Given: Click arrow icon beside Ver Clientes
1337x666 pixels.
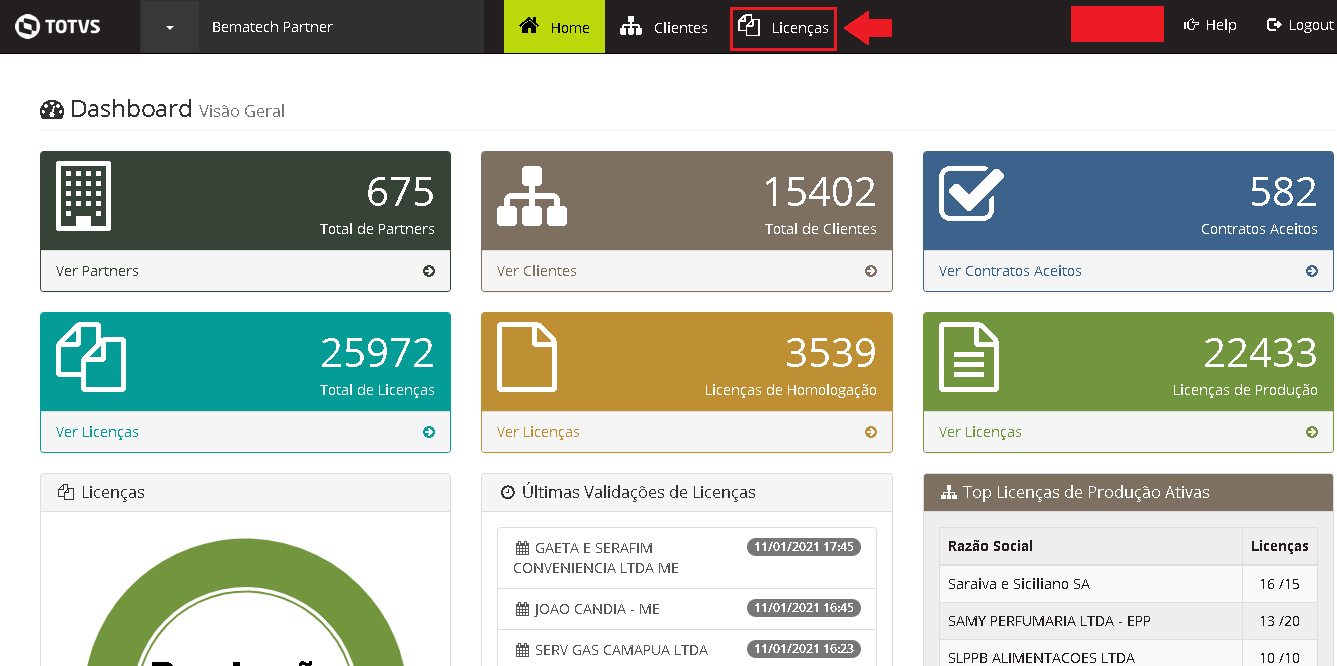Looking at the screenshot, I should point(871,271).
